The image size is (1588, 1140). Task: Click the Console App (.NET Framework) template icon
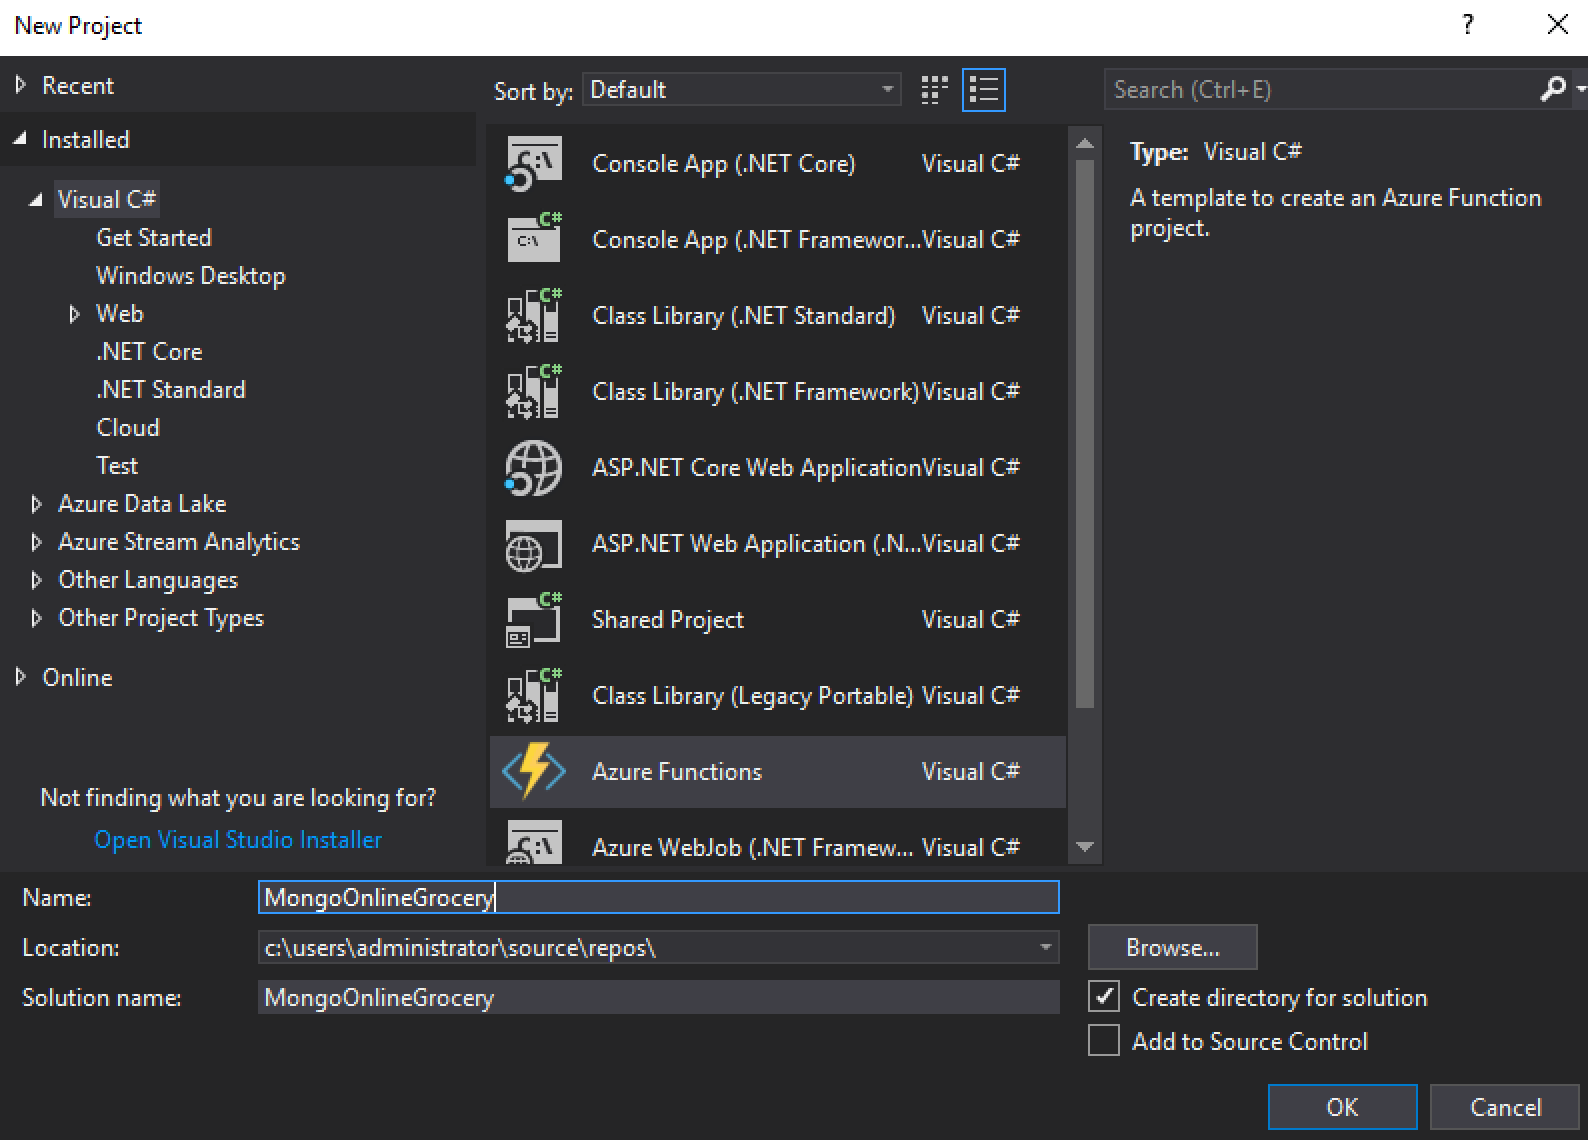(x=534, y=240)
